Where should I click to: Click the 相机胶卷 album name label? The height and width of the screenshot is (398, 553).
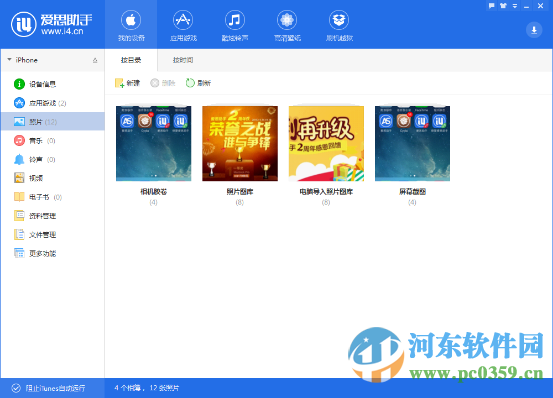tap(153, 192)
